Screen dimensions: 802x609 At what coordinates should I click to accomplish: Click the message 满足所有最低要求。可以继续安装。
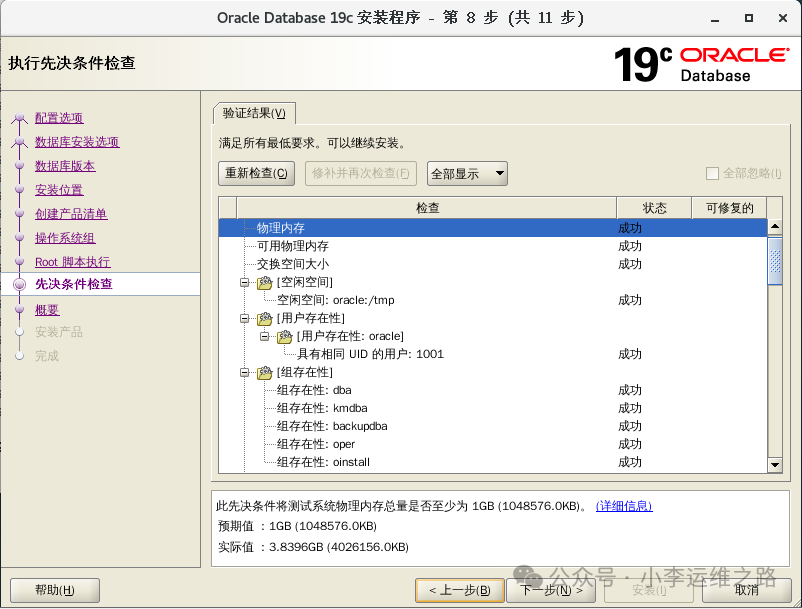[313, 143]
